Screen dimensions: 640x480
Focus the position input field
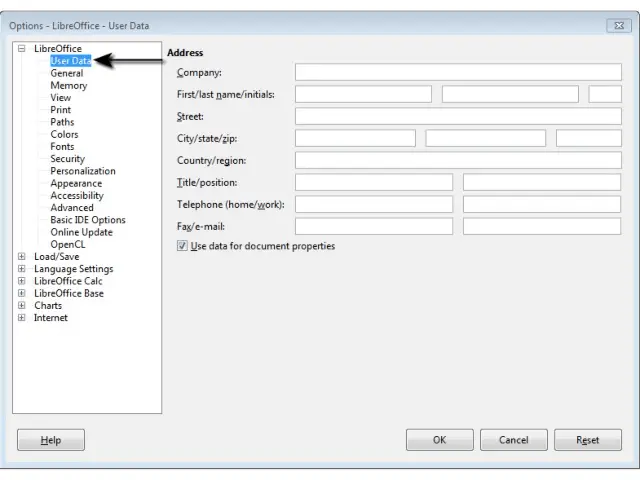click(x=542, y=182)
